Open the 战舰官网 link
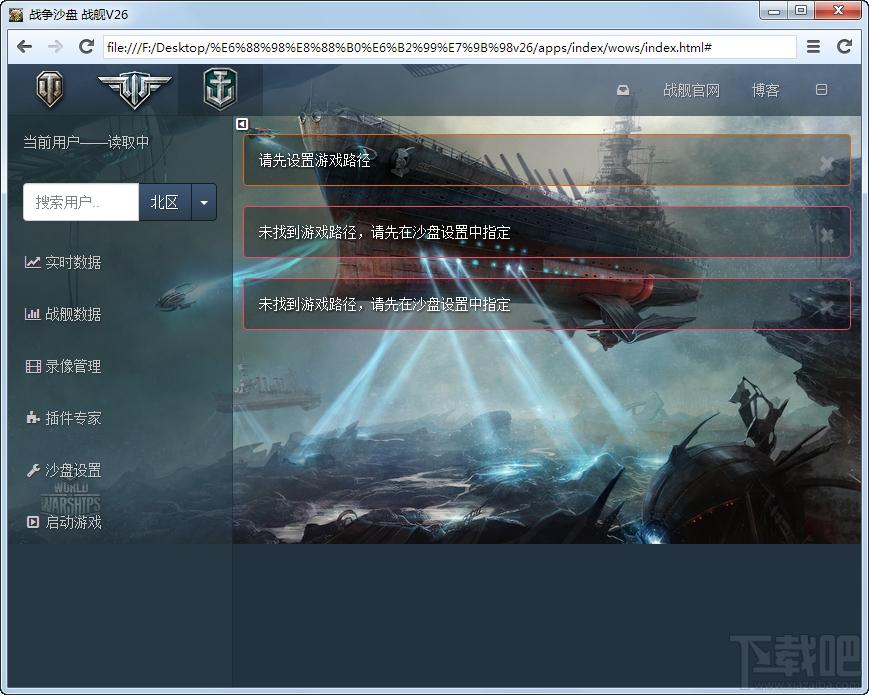The width and height of the screenshot is (869, 695). pyautogui.click(x=691, y=90)
